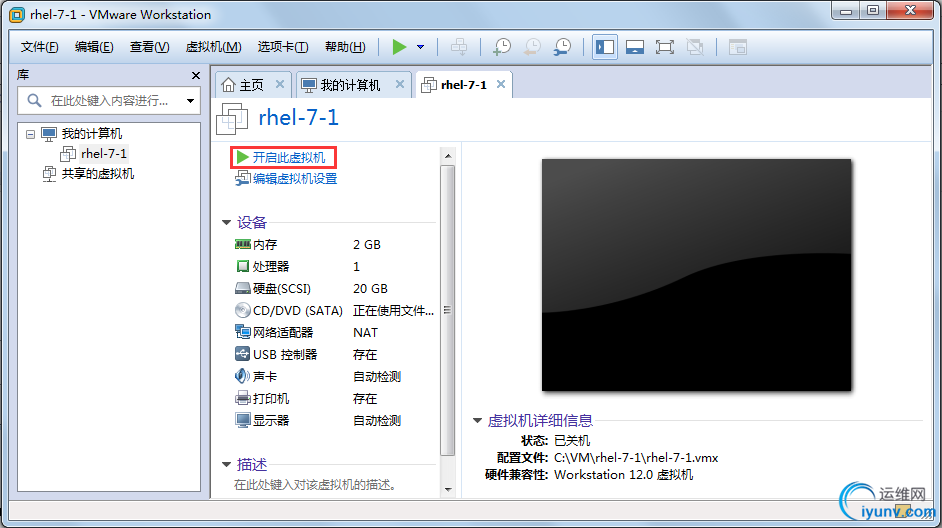
Task: Close the 库 library panel
Action: click(195, 76)
